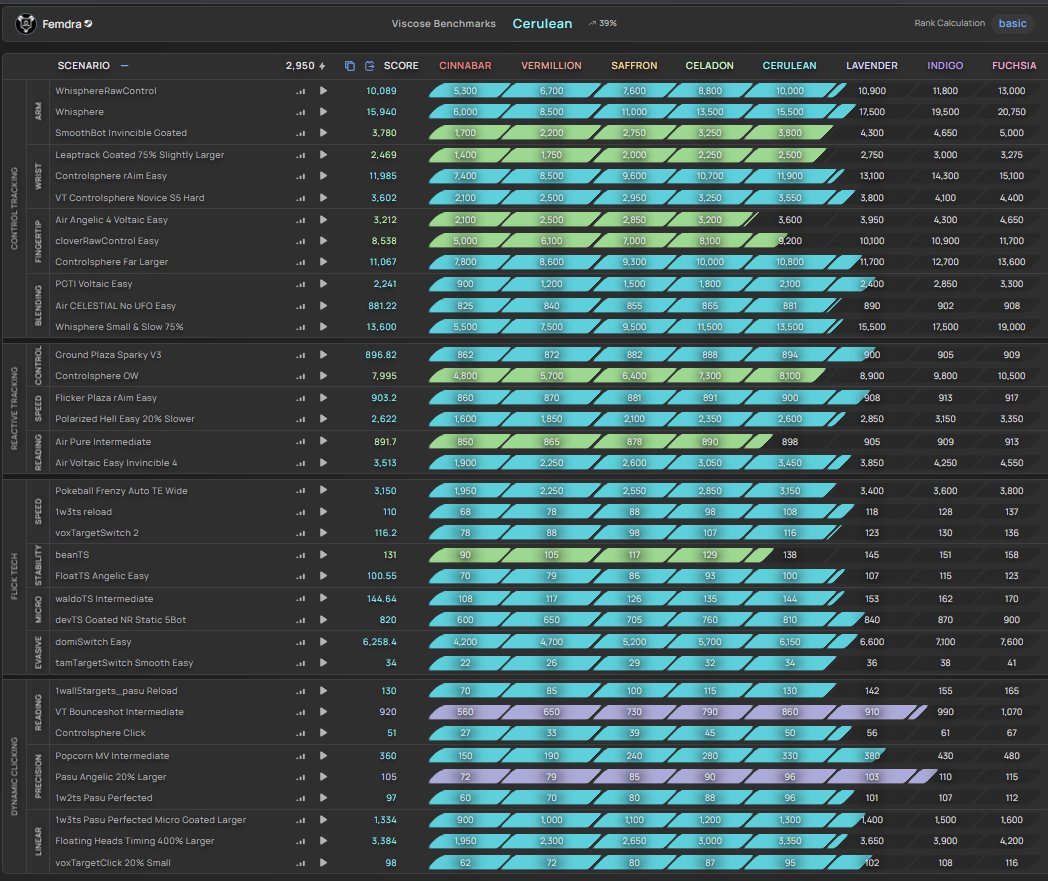1048x881 pixels.
Task: Click the 1w2ts Pasu Perfected score 97
Action: pos(391,798)
